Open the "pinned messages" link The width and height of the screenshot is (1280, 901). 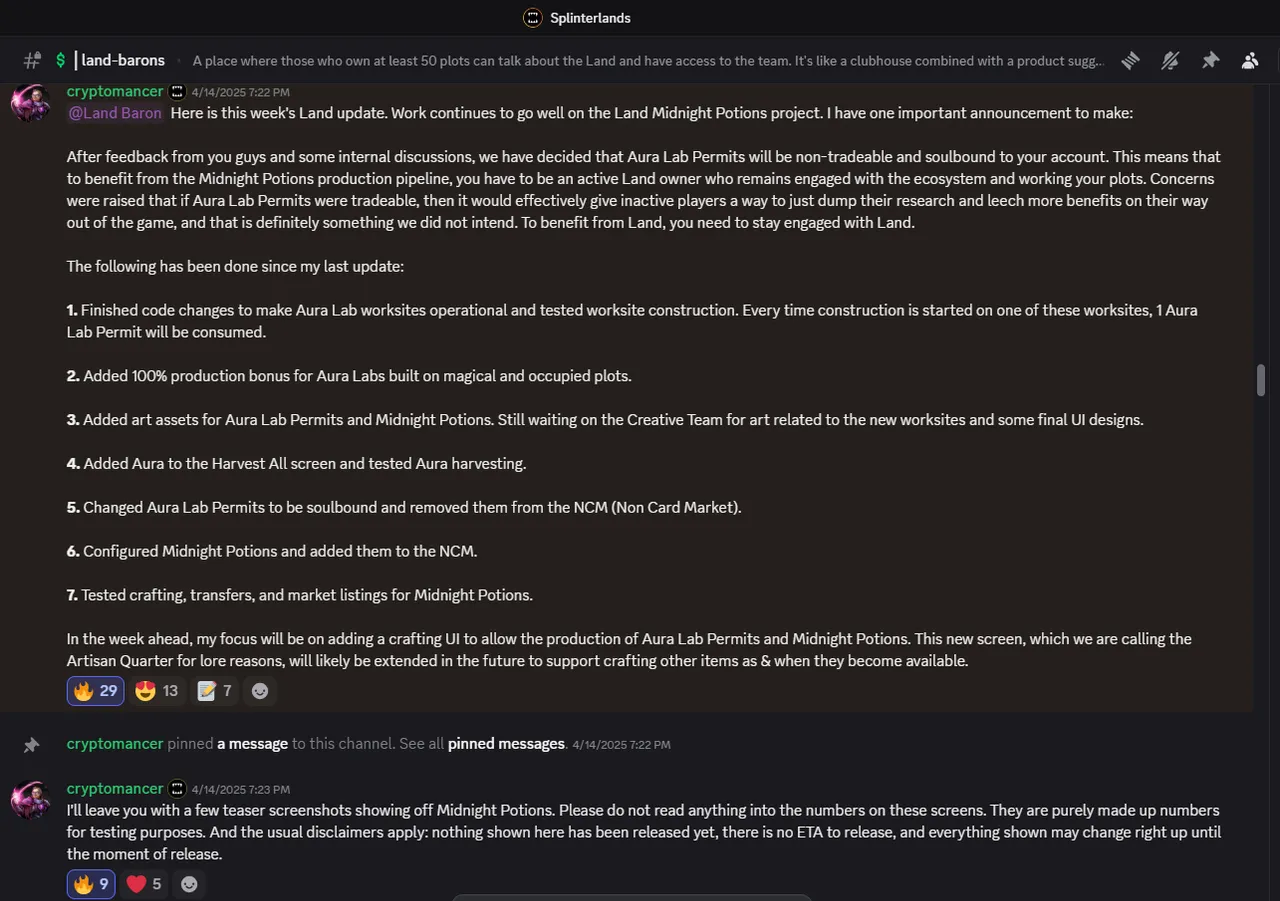(506, 744)
